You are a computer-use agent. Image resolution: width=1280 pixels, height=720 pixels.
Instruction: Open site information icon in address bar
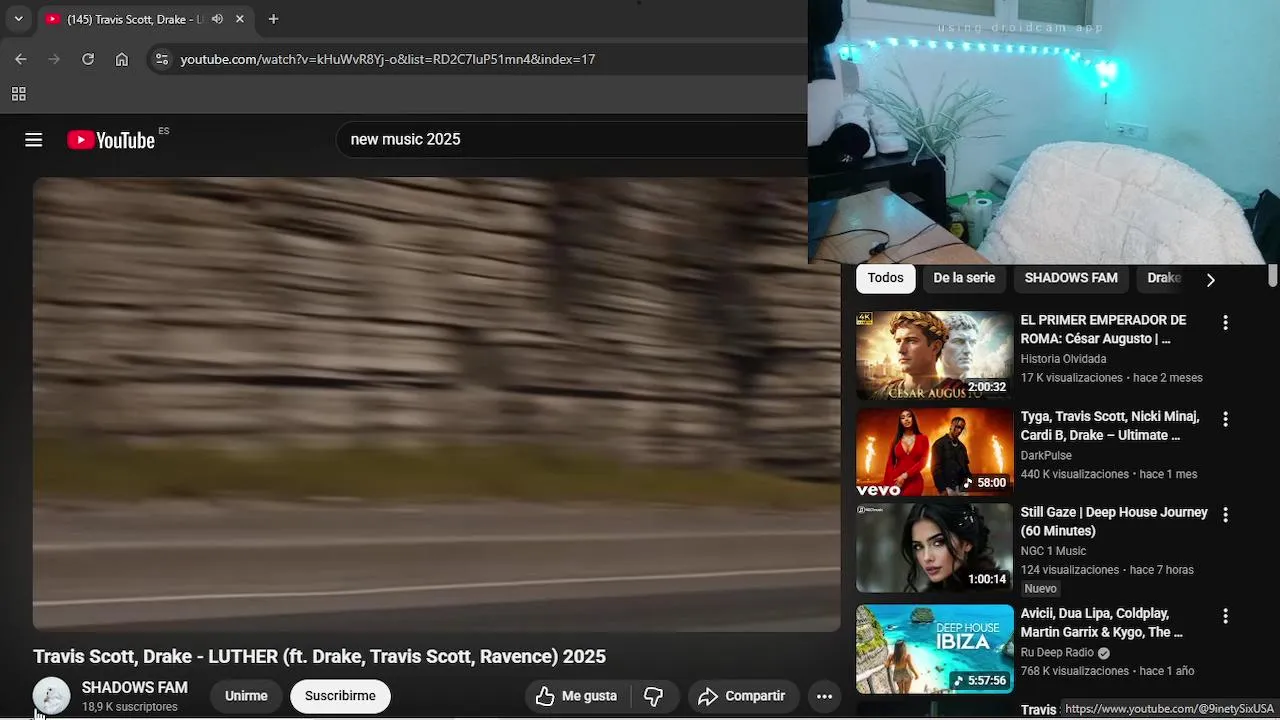pyautogui.click(x=162, y=59)
